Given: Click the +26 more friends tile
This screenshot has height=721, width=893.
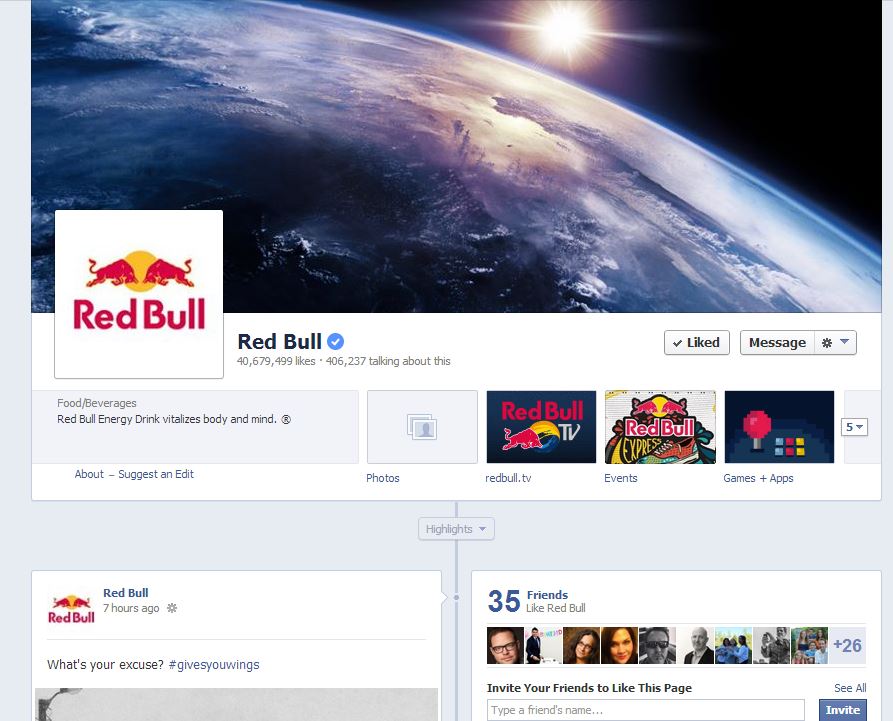Looking at the screenshot, I should (x=847, y=646).
